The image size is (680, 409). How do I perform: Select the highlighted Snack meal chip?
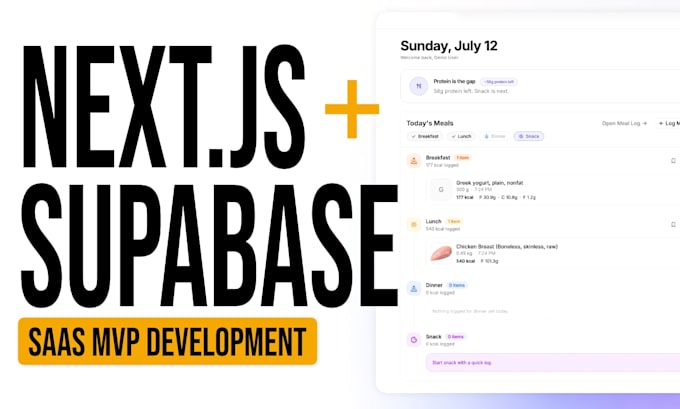pos(529,136)
